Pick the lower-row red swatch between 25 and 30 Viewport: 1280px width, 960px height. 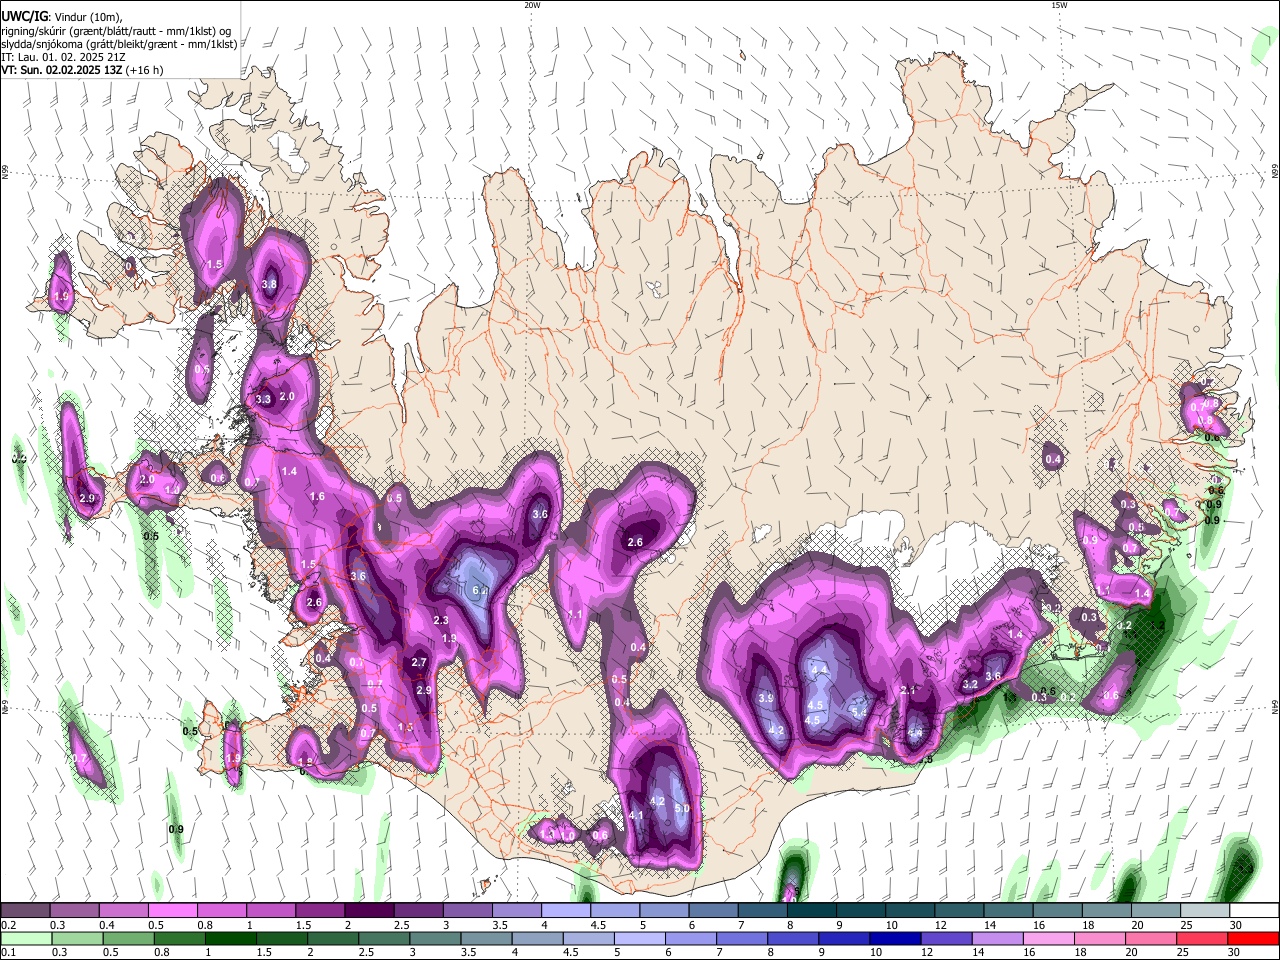[x=1203, y=938]
